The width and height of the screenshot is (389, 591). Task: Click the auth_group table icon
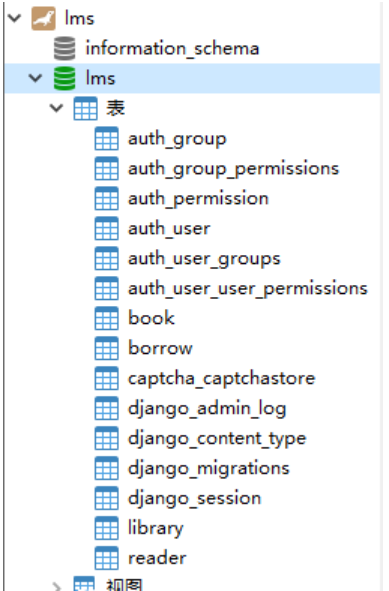(106, 138)
